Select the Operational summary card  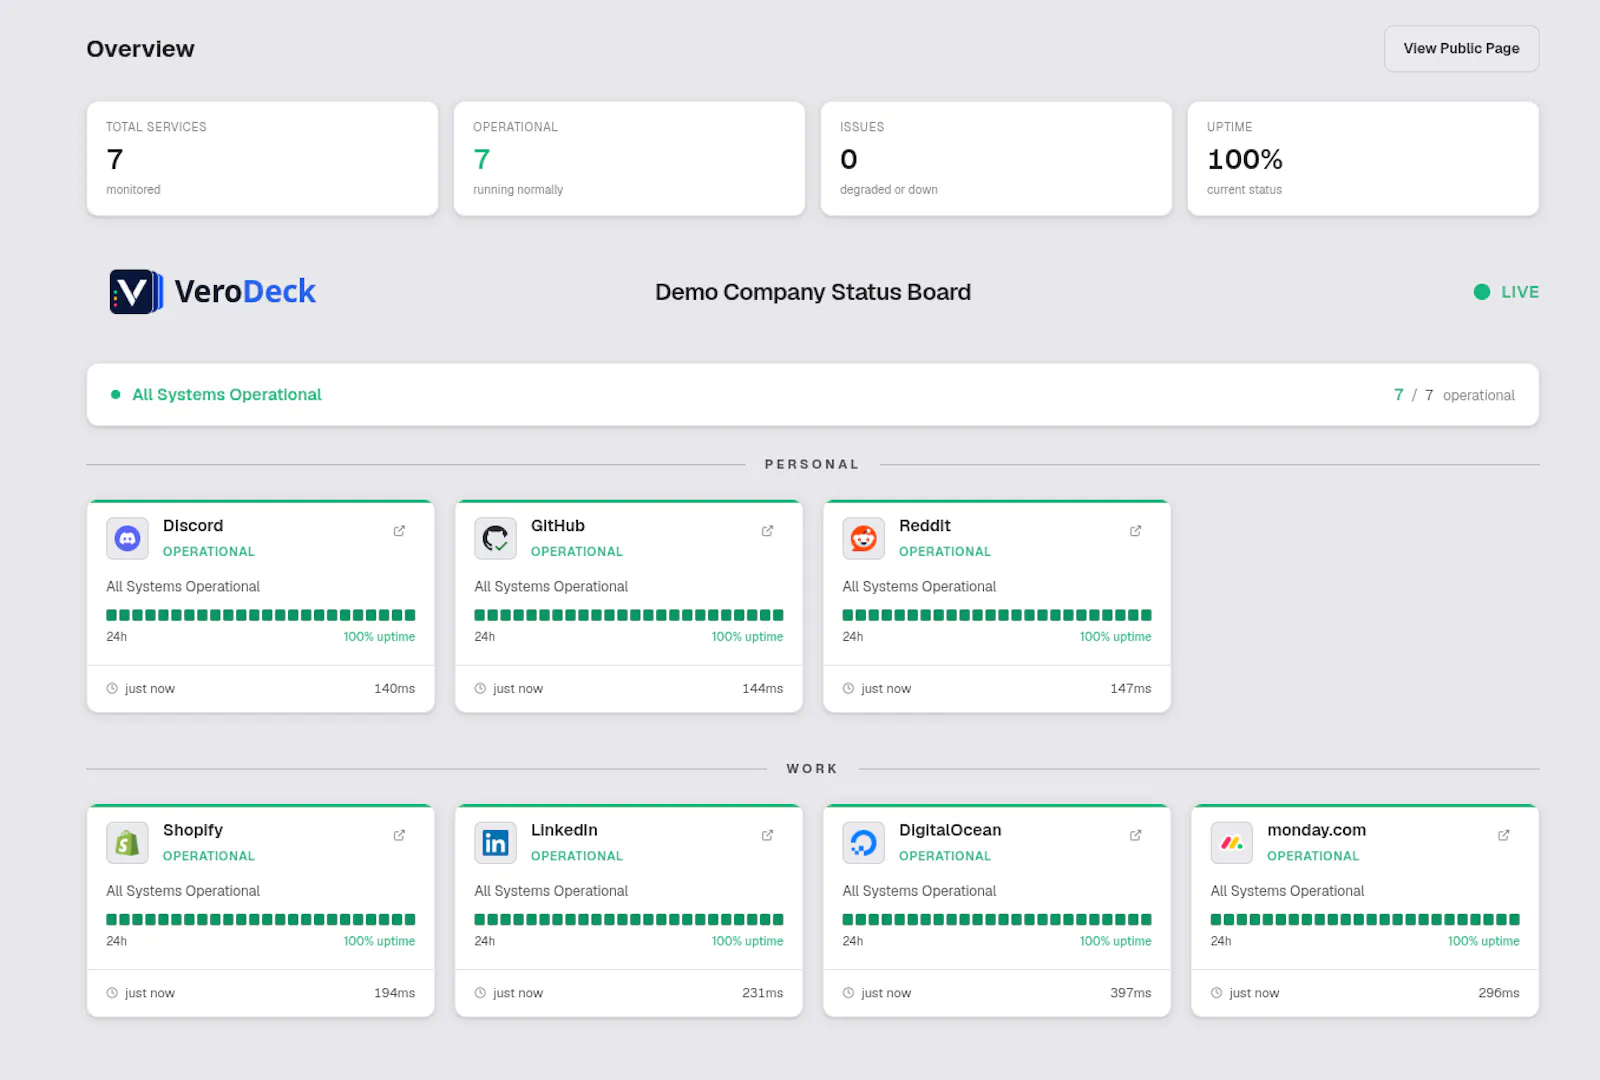pos(629,158)
